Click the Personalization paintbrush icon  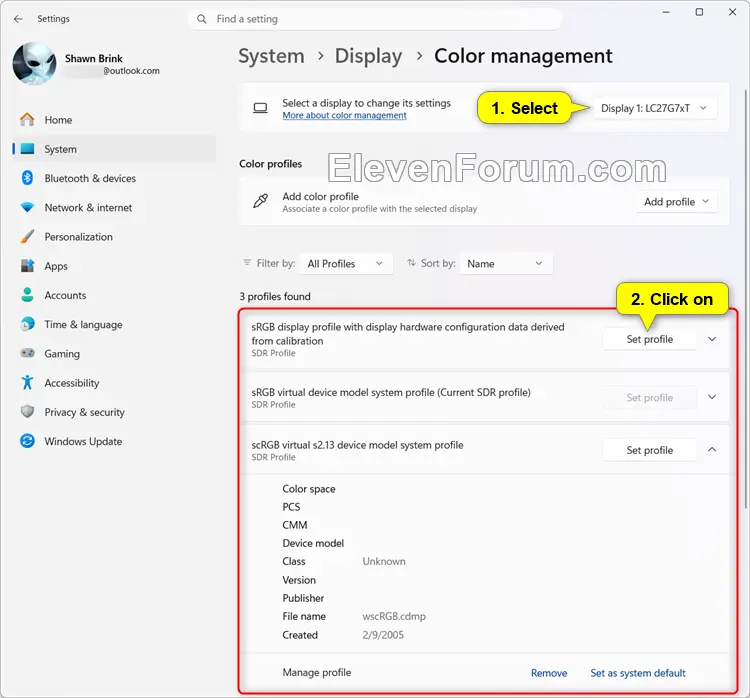tap(27, 237)
